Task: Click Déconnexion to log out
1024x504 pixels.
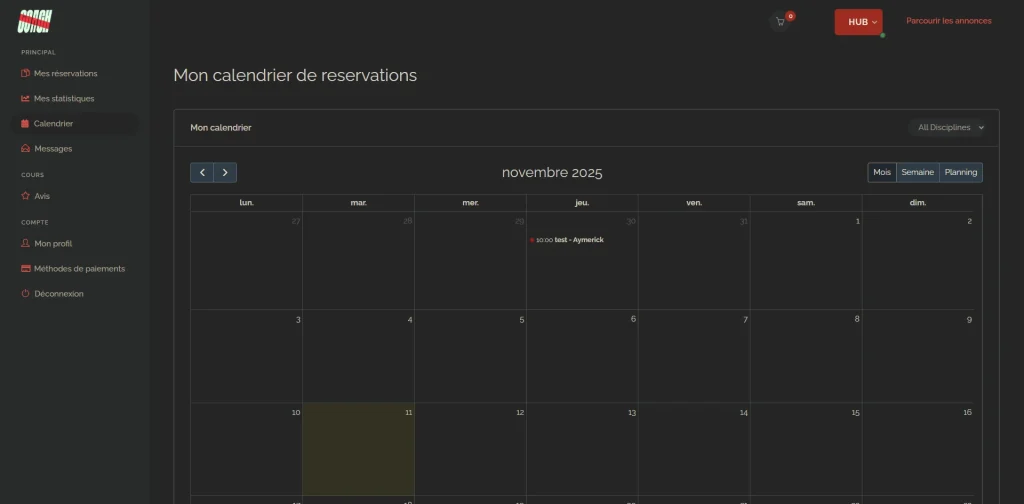Action: pos(59,294)
